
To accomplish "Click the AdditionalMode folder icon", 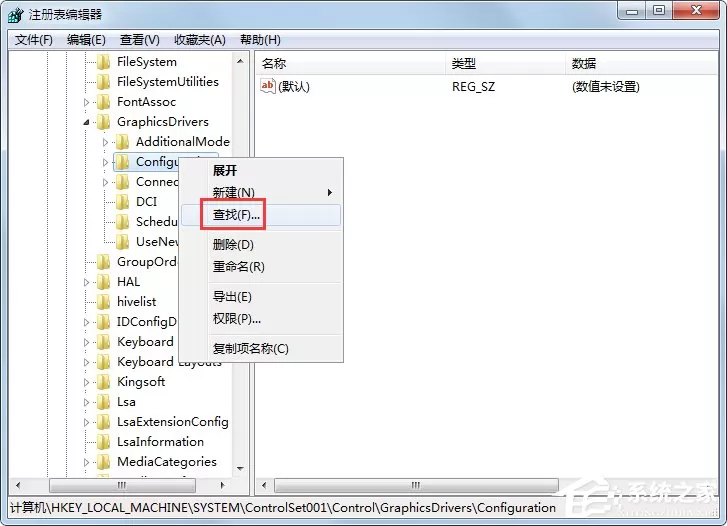I will (122, 142).
